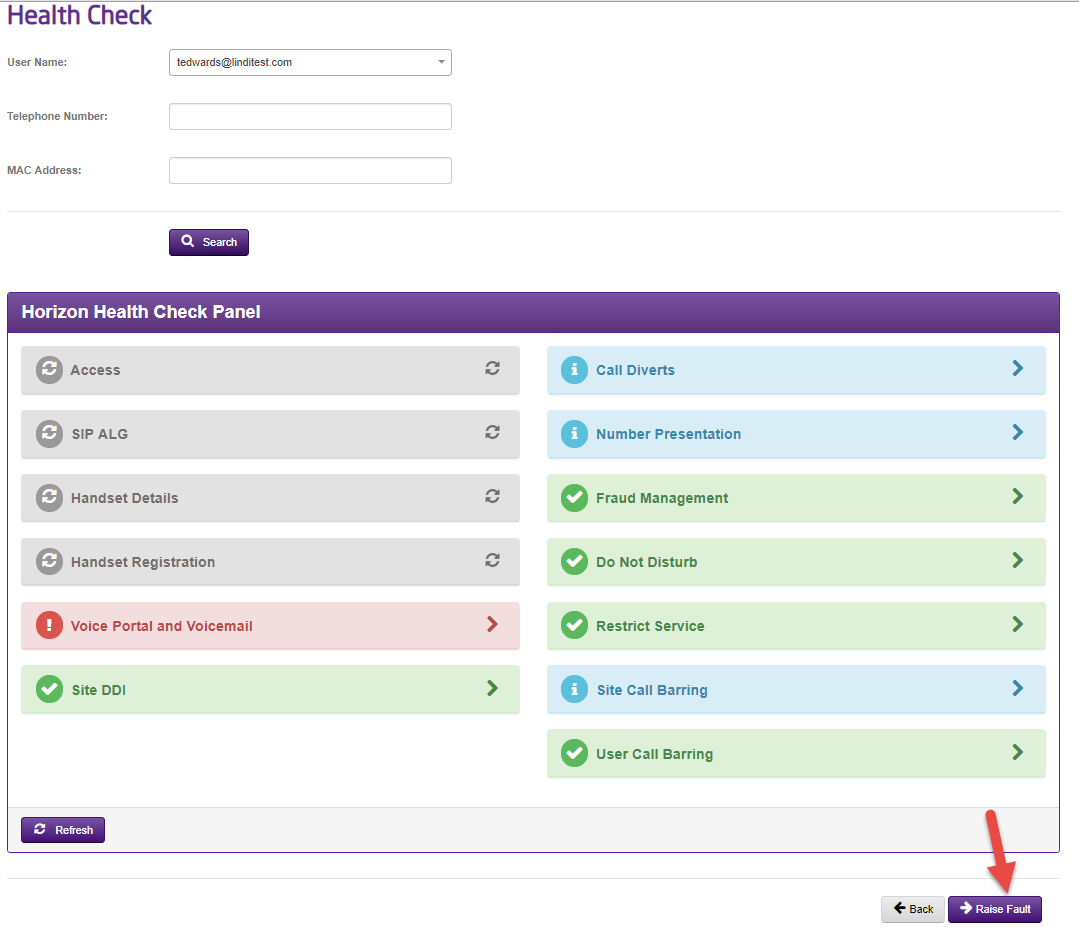Click the Handset Registration status sync icon

[x=49, y=562]
